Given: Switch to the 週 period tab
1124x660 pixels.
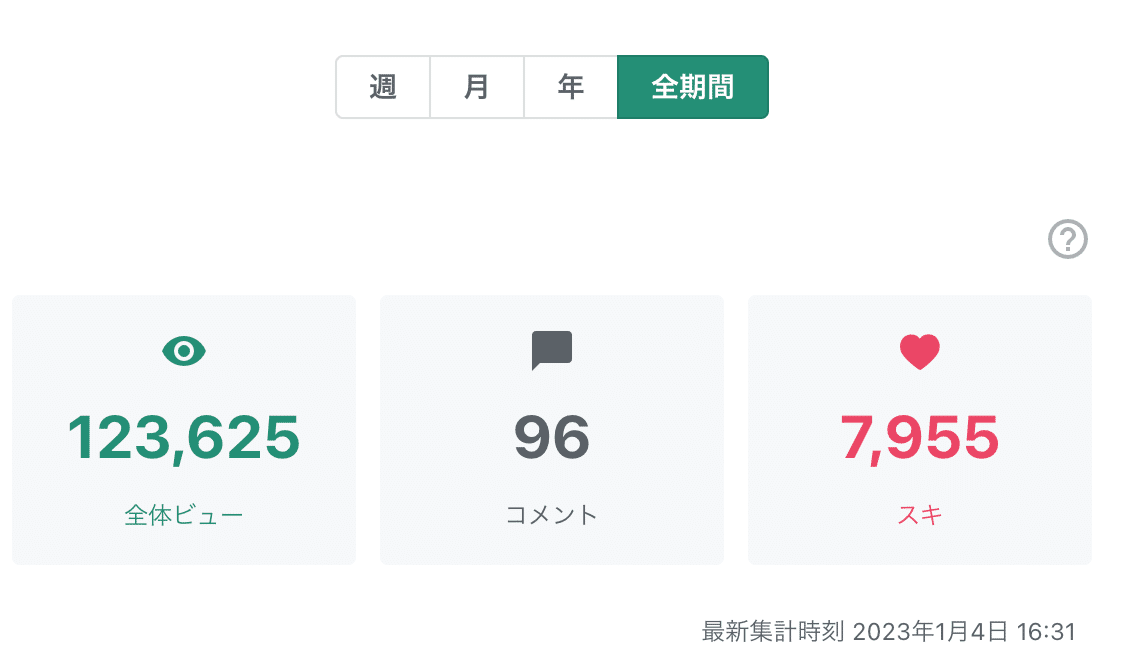Looking at the screenshot, I should (383, 87).
